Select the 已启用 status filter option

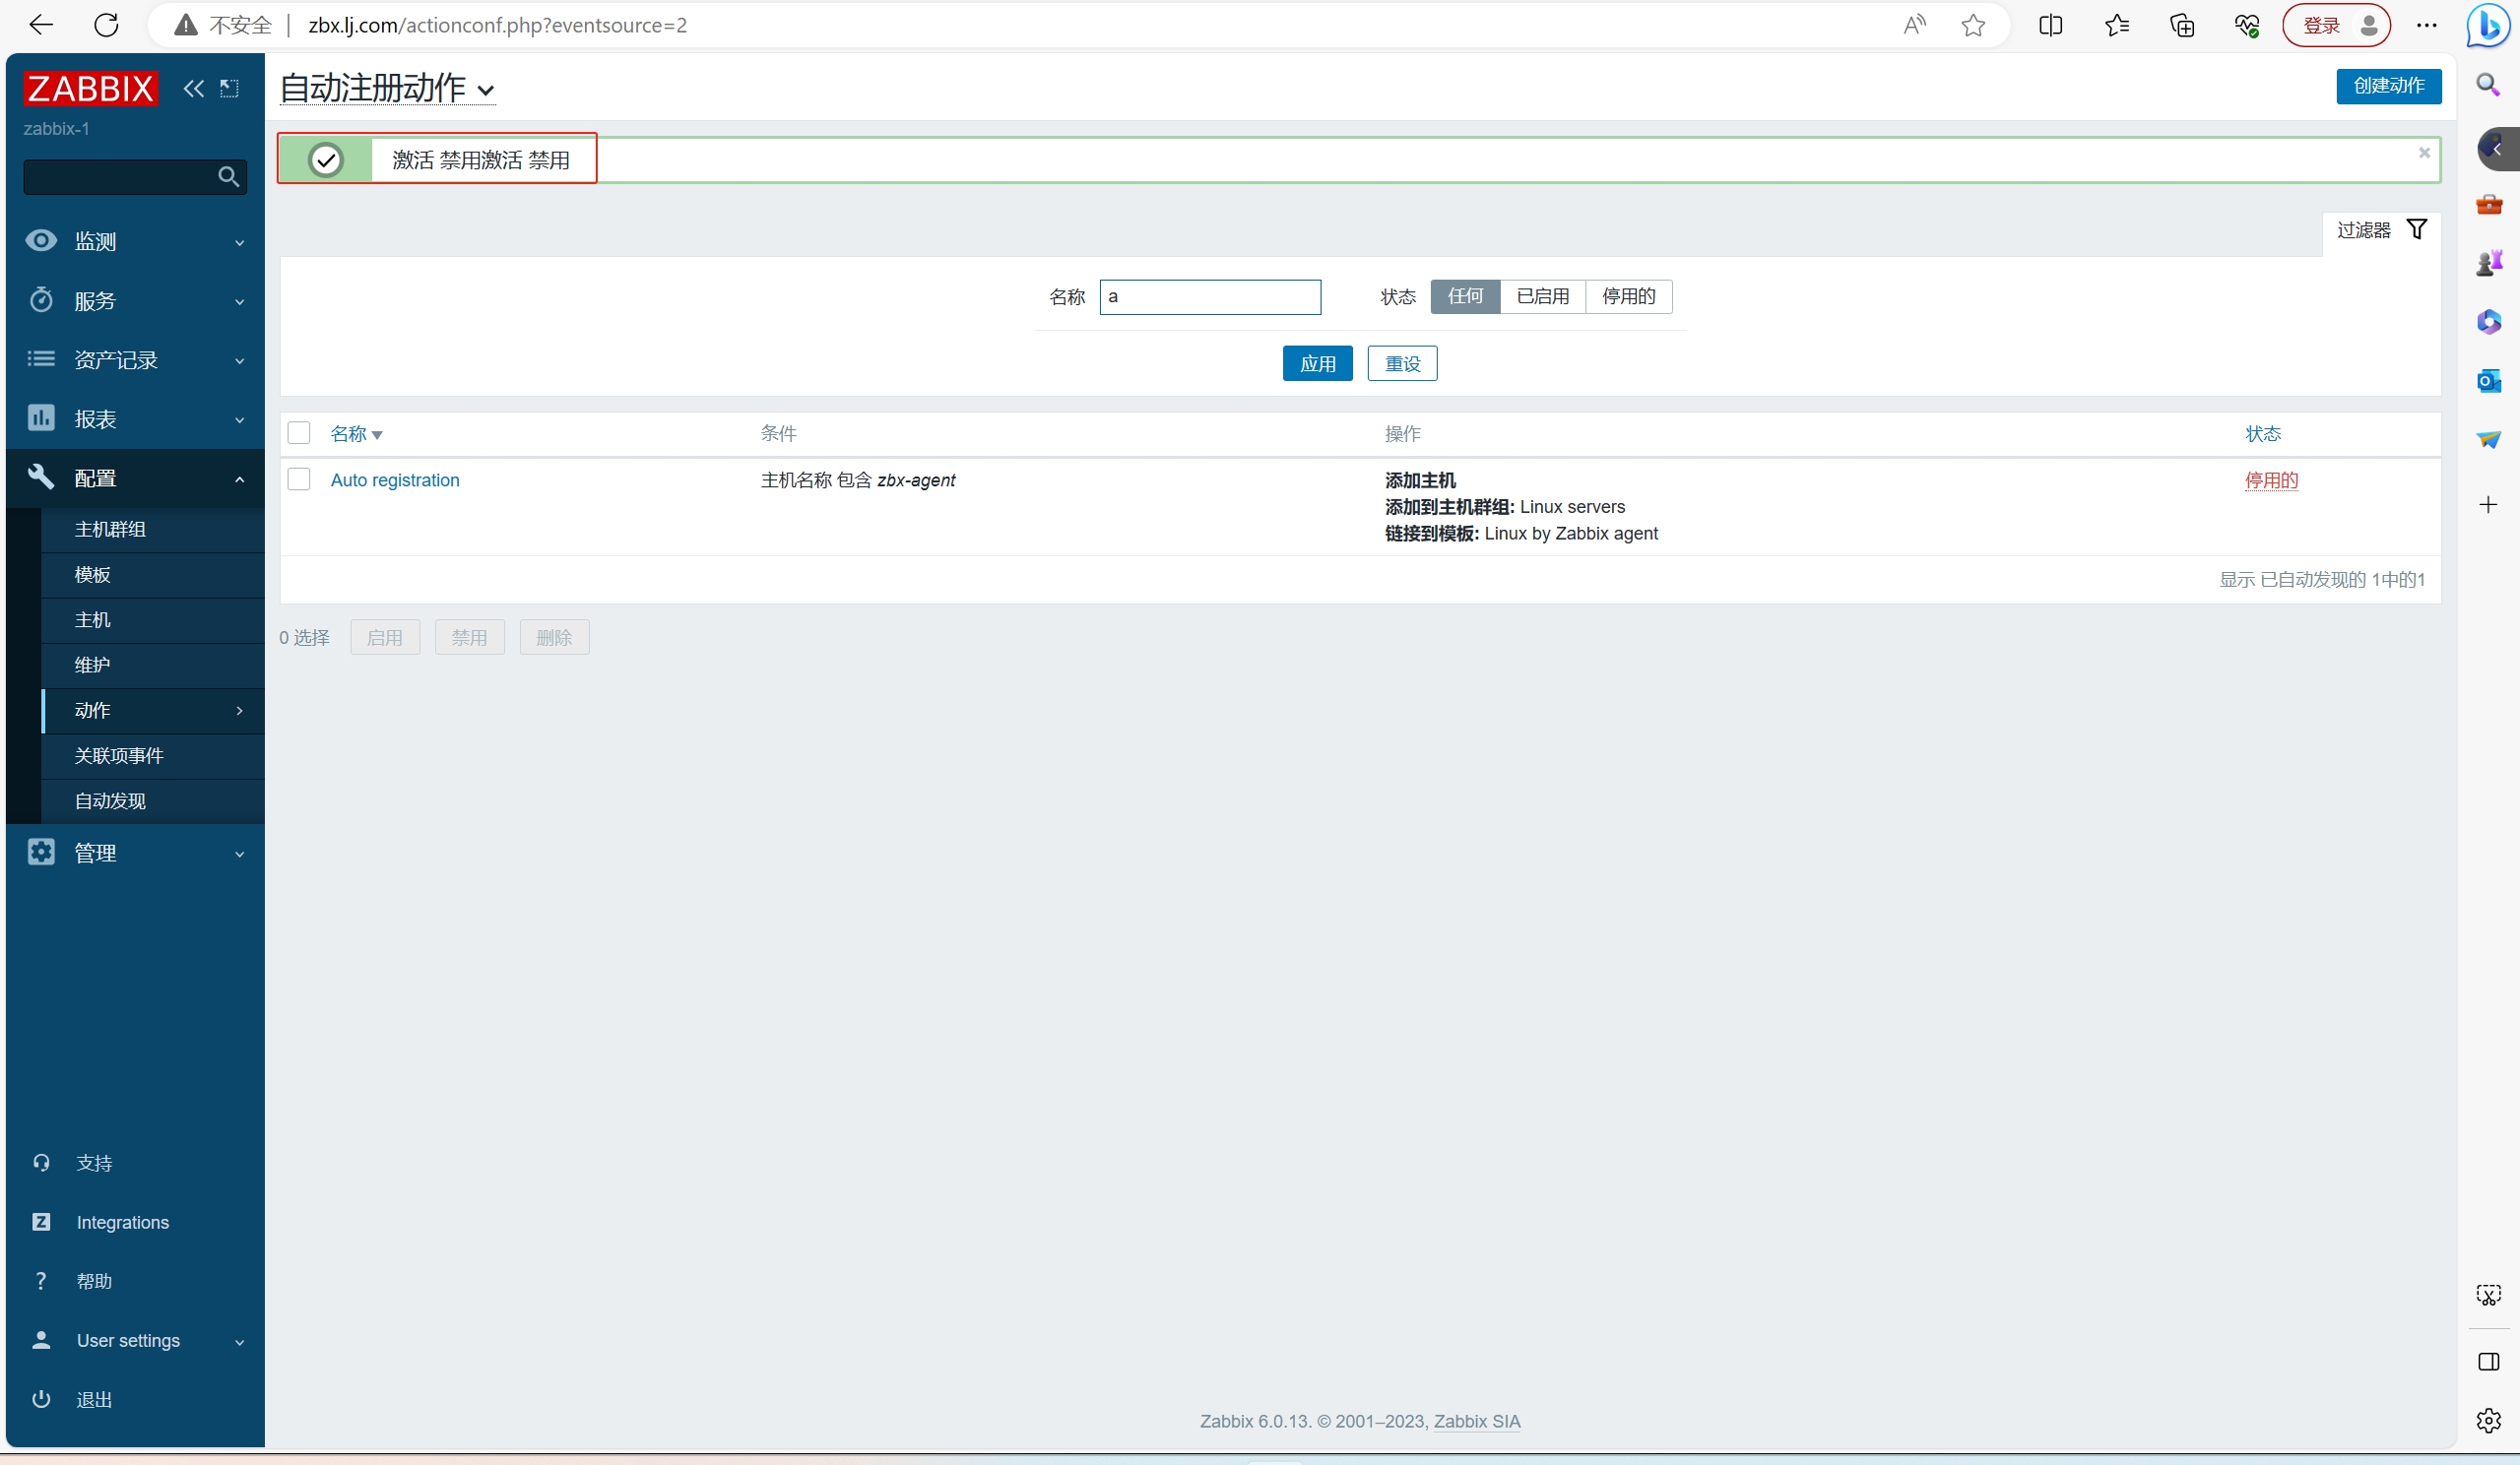coord(1542,296)
